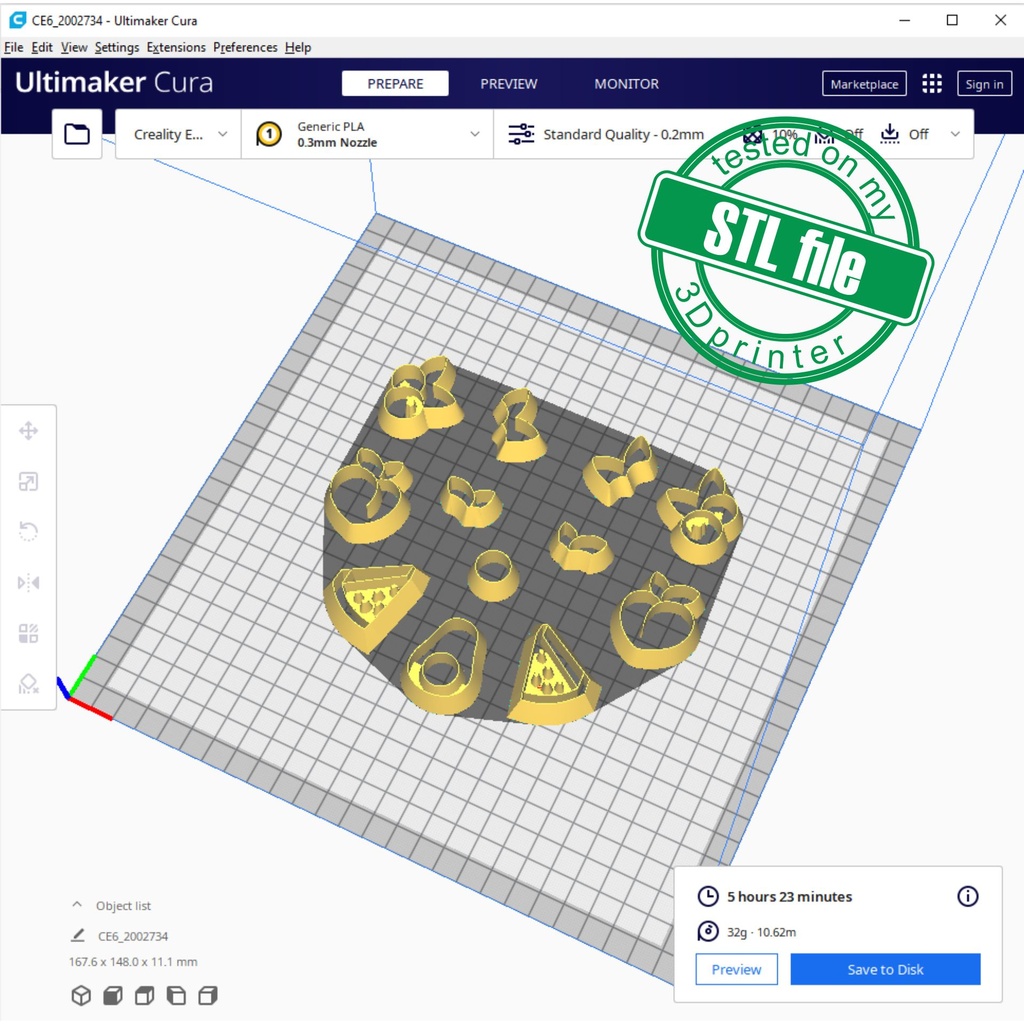Switch to front view cube icon
1024x1024 pixels.
click(113, 995)
